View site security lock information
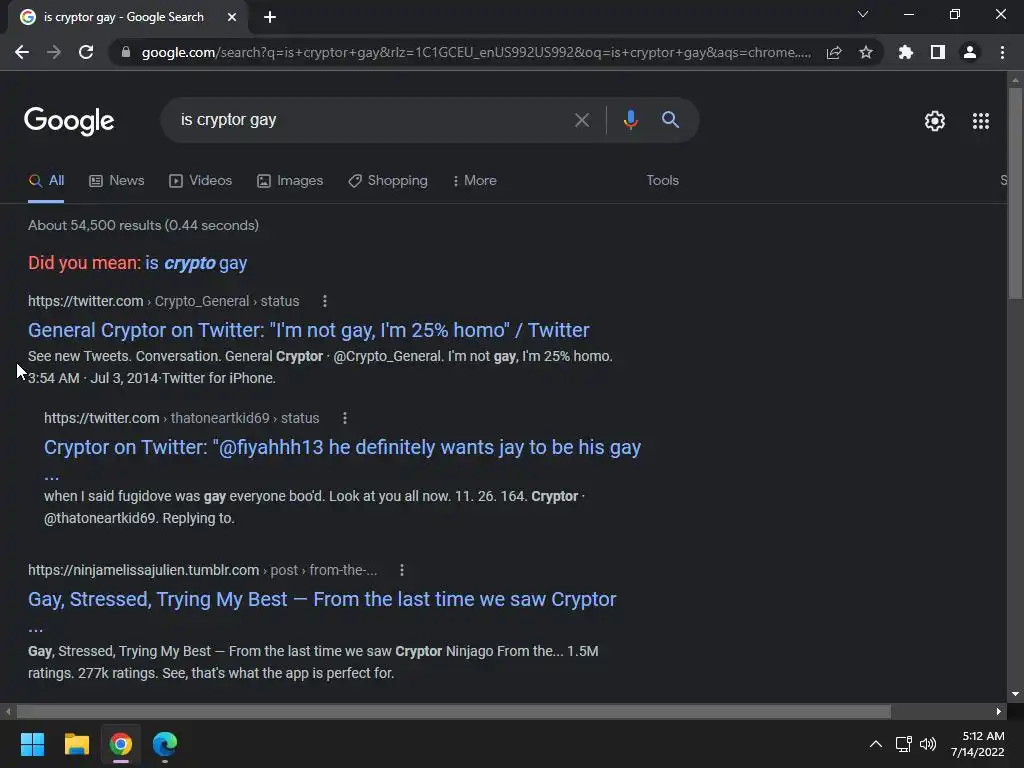The width and height of the screenshot is (1024, 768). [x=126, y=52]
